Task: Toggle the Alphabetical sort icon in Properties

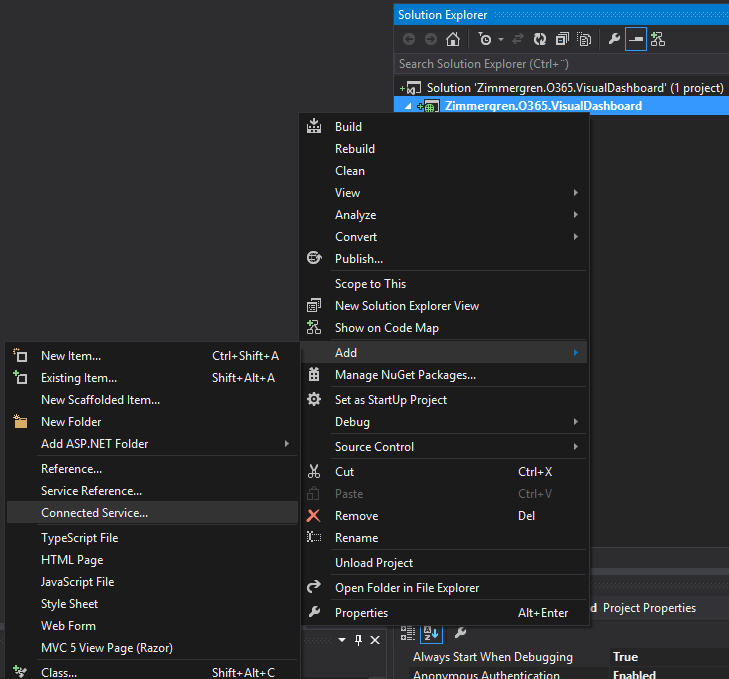Action: tap(431, 633)
